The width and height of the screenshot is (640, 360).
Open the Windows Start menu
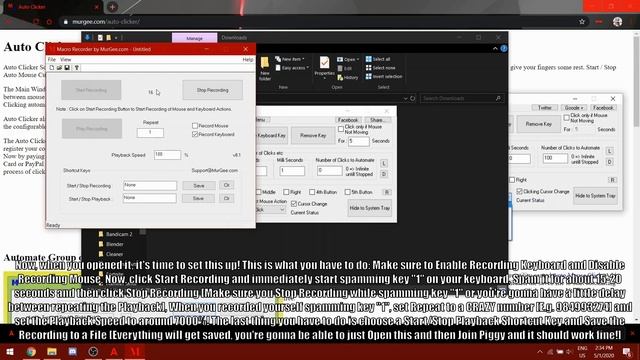(x=9, y=351)
